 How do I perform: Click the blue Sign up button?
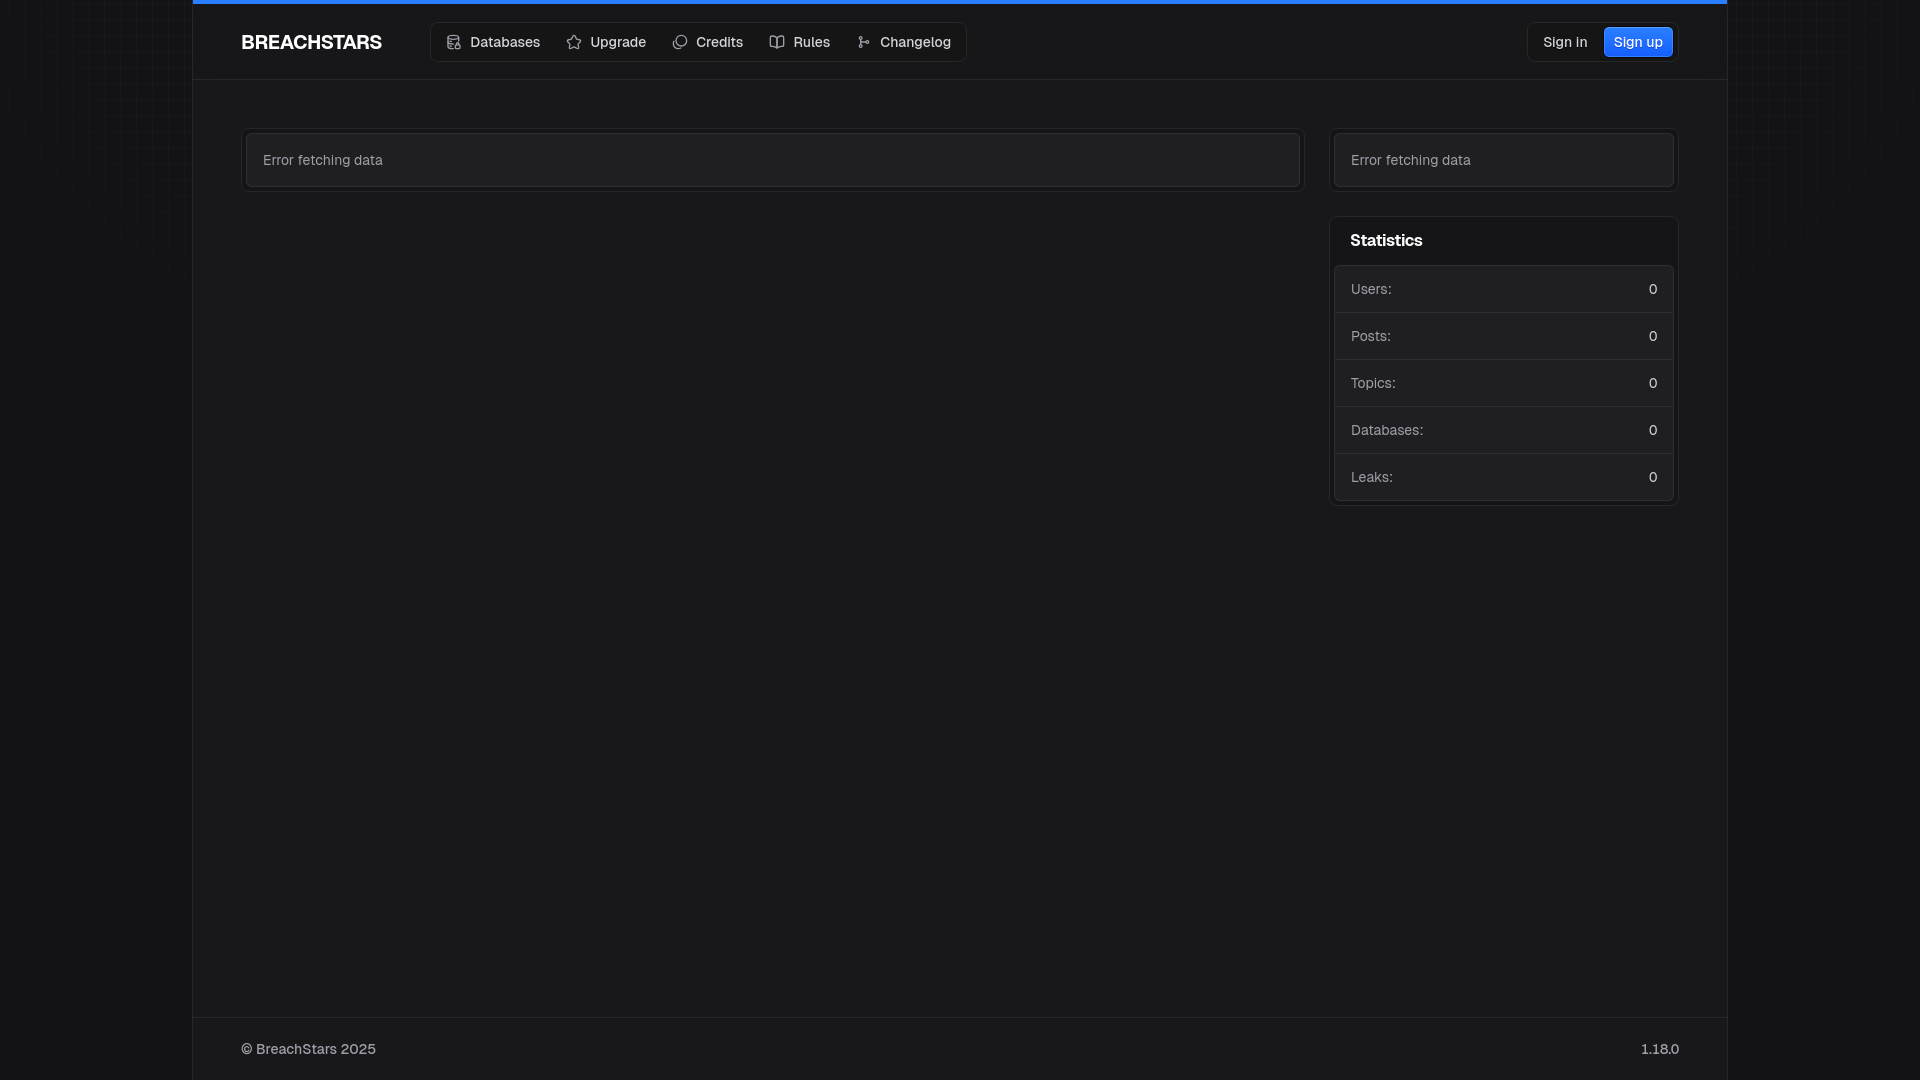point(1638,42)
